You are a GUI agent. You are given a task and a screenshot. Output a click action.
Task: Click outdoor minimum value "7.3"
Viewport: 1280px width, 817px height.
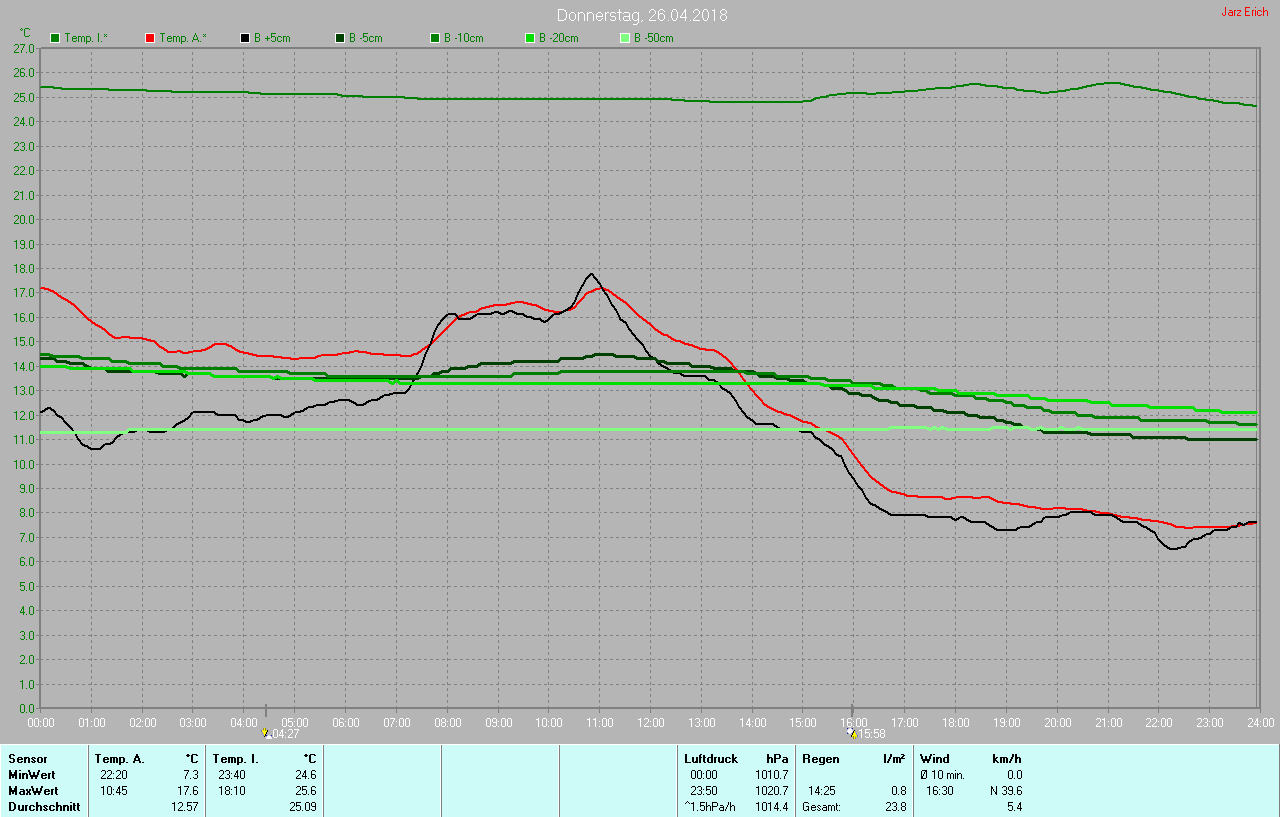190,775
